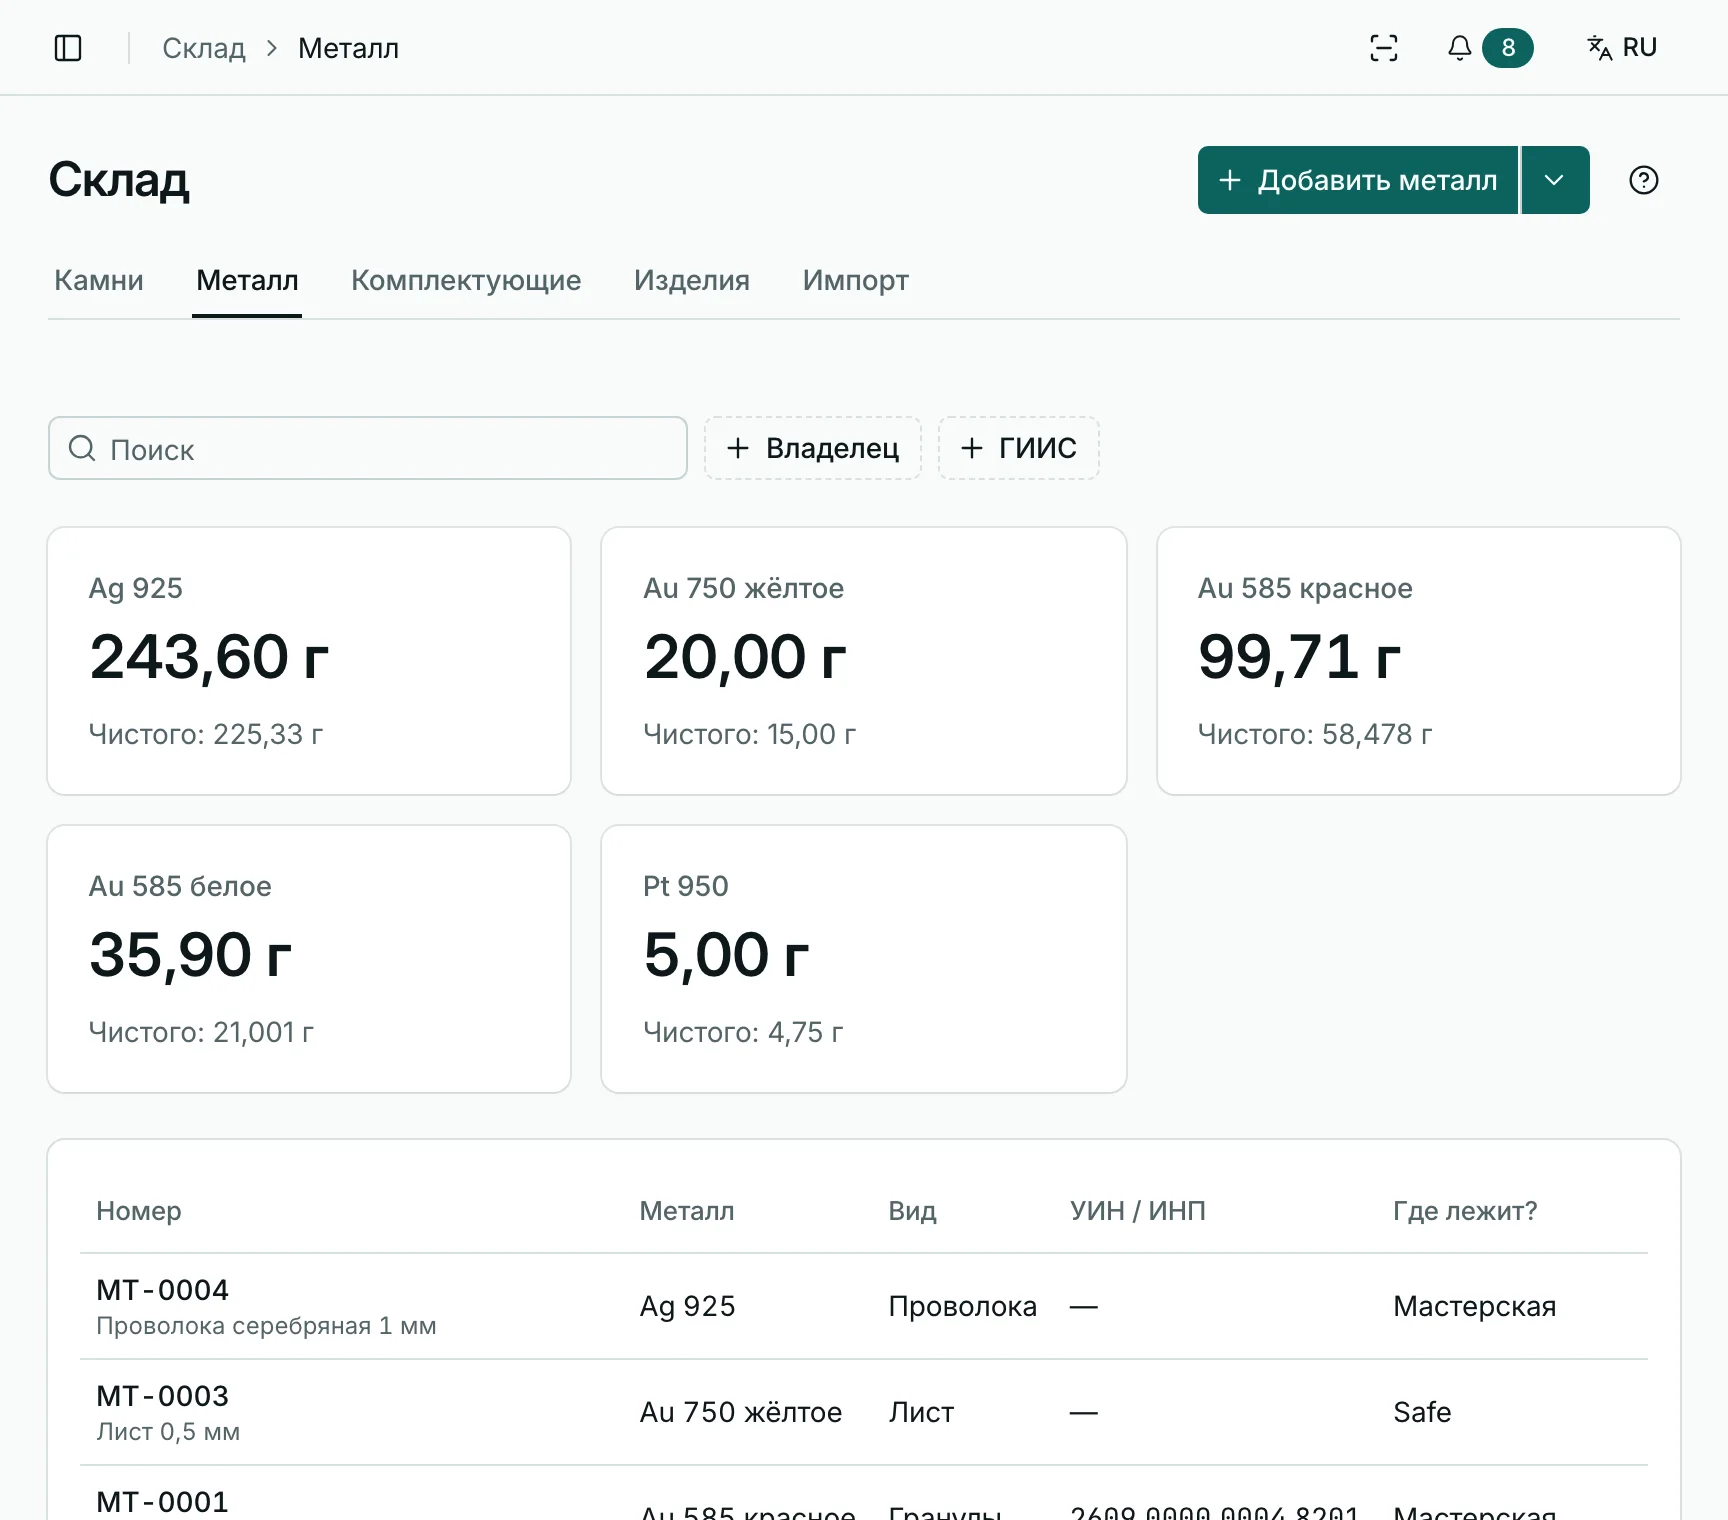Open row MT-0001 in the table
The height and width of the screenshot is (1520, 1728).
tap(864, 1494)
